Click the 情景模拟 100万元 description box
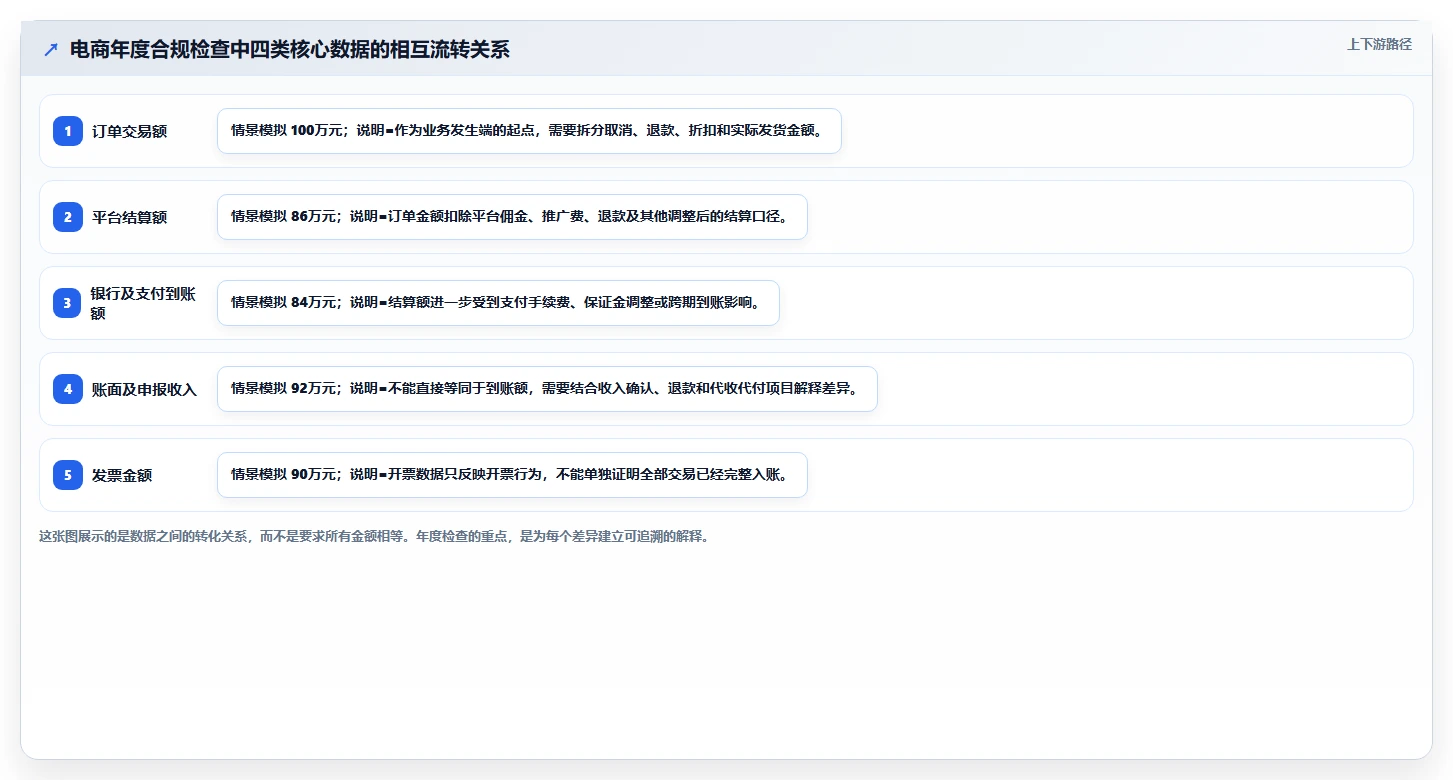This screenshot has width=1453, height=780. (x=529, y=131)
